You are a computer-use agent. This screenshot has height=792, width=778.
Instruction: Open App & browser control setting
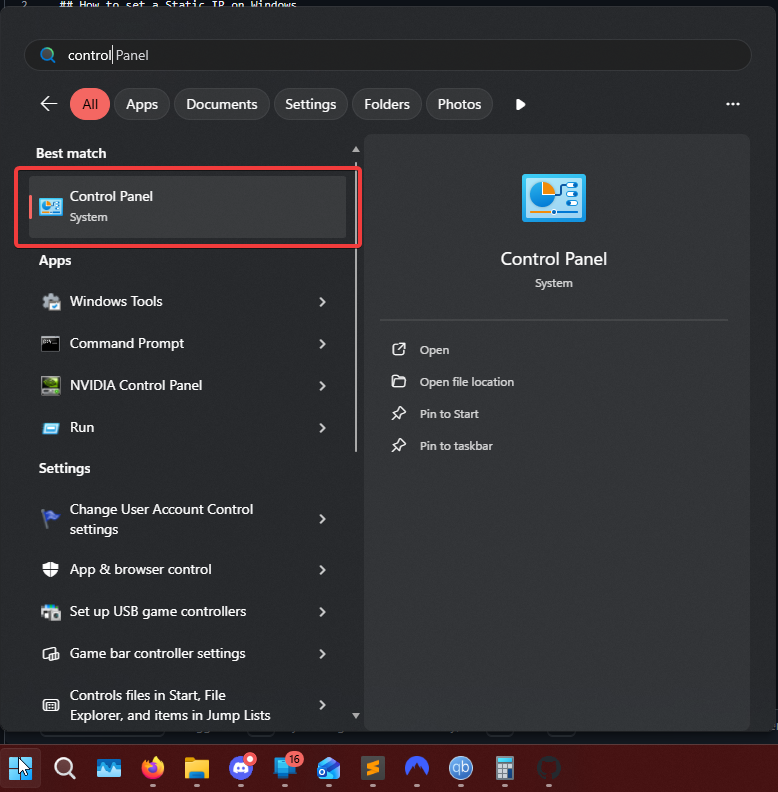point(187,569)
